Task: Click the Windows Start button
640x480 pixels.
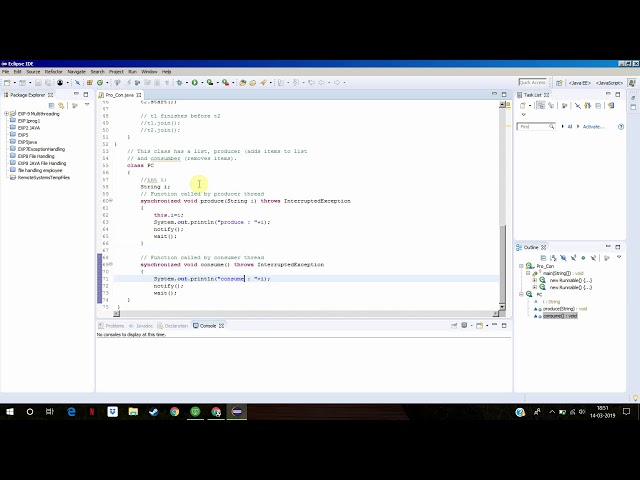Action: click(10, 412)
